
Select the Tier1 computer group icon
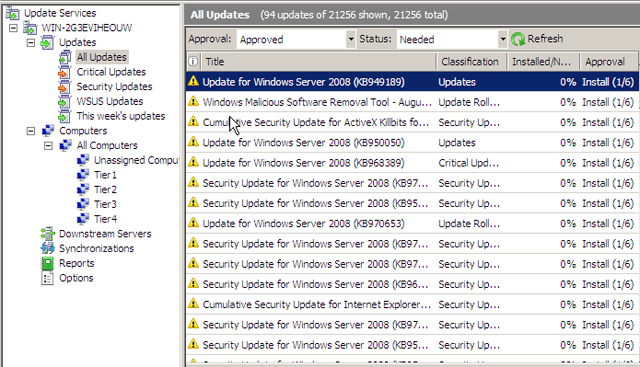pos(83,175)
